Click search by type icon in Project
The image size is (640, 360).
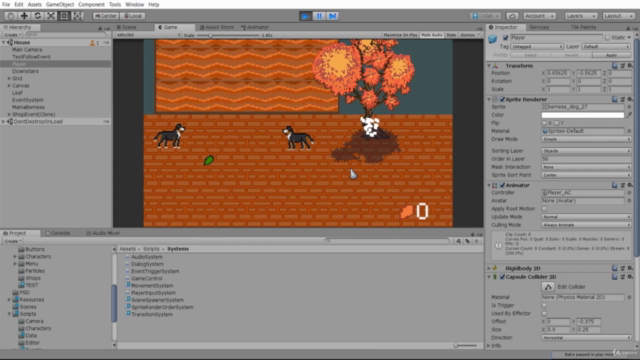tap(458, 241)
